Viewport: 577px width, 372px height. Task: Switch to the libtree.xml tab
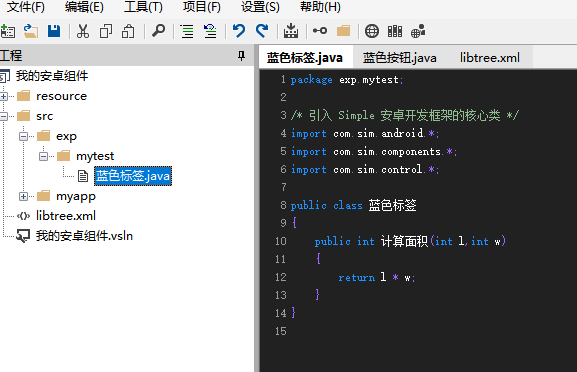490,58
